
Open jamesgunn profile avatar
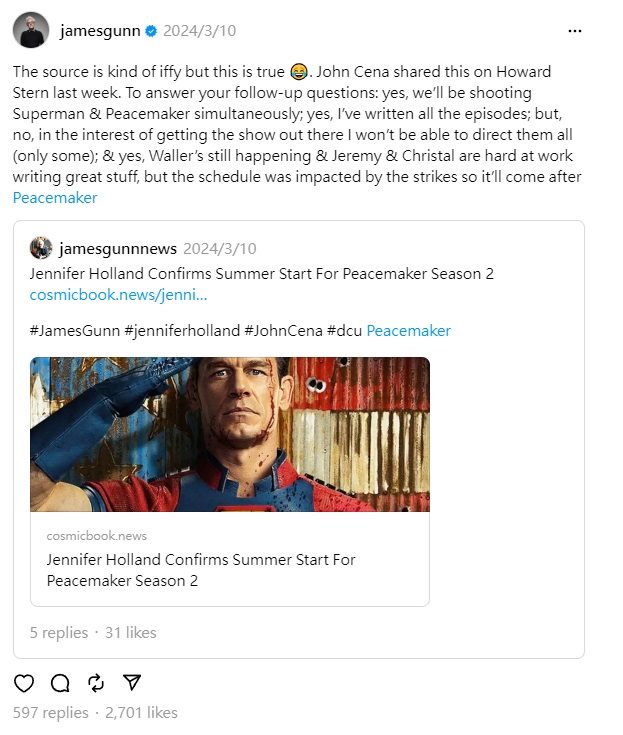point(31,30)
